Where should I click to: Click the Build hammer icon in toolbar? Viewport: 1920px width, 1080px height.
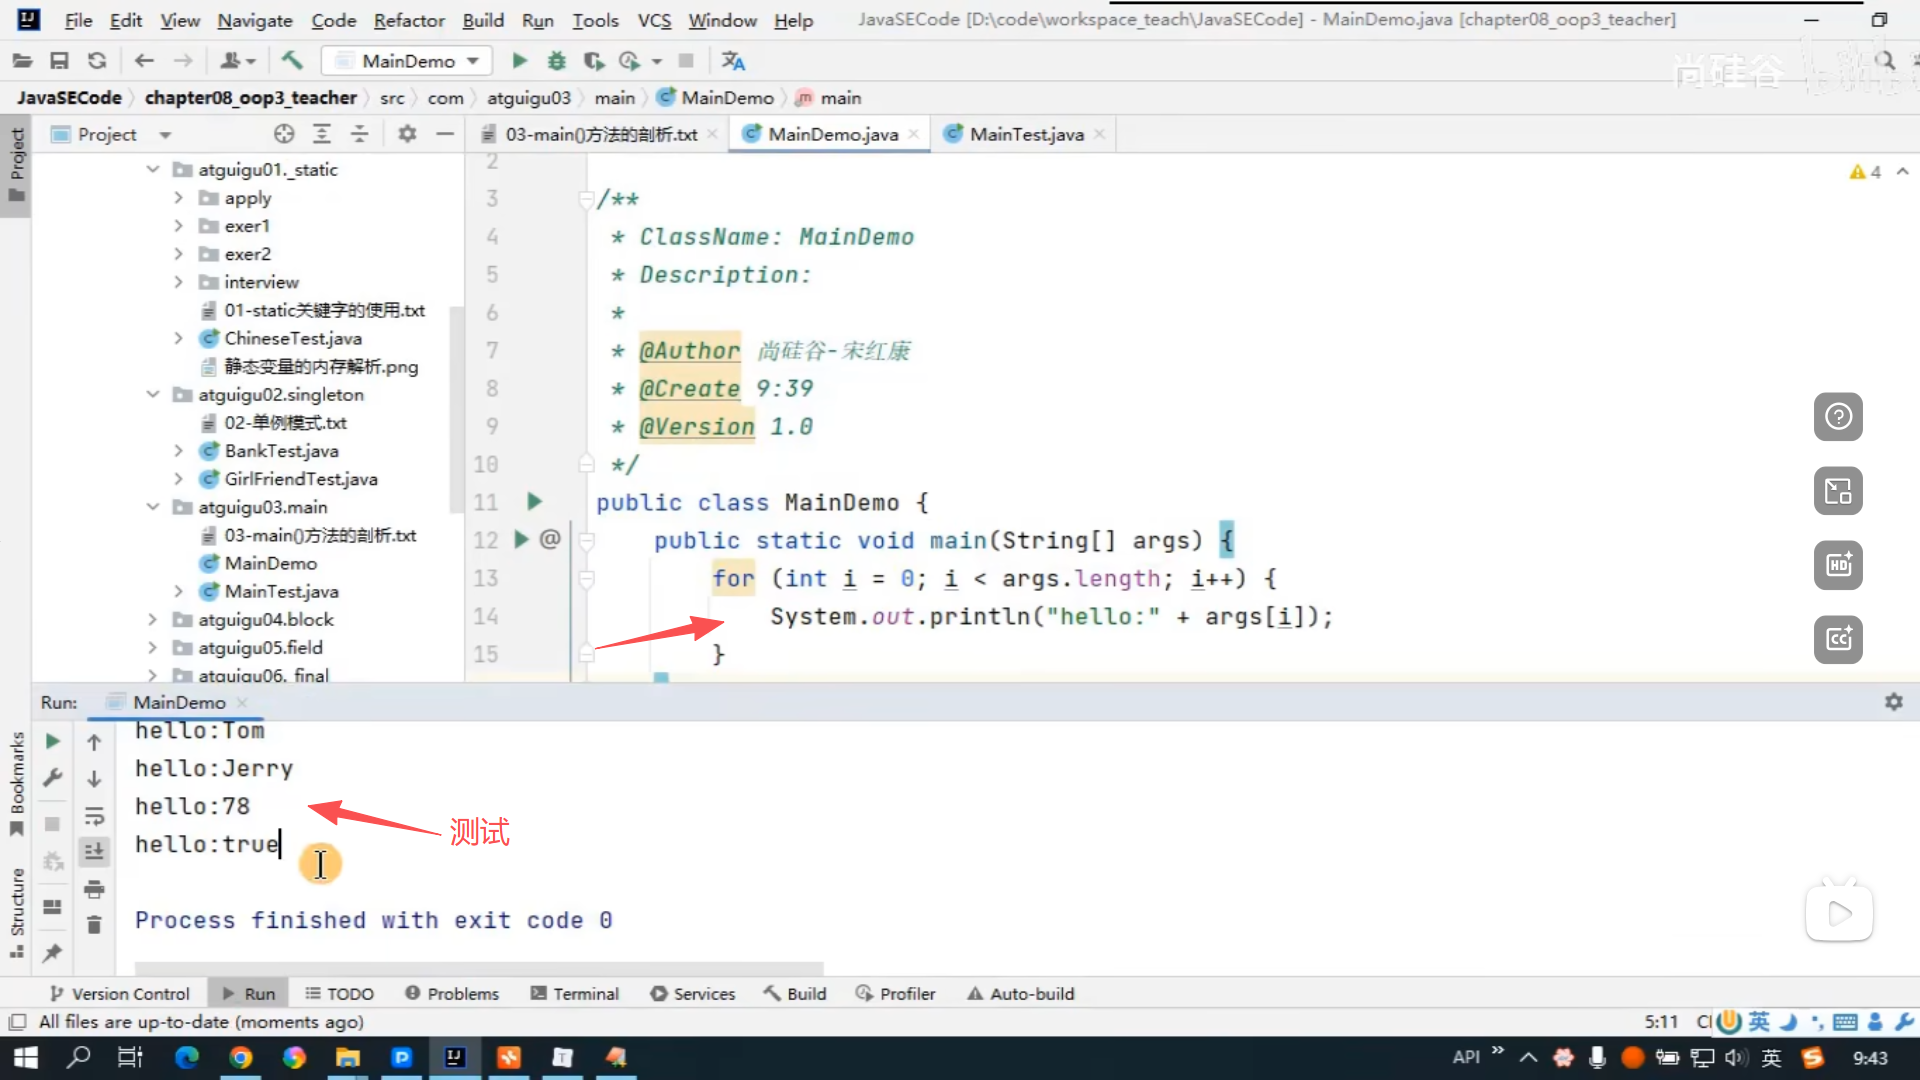[292, 61]
